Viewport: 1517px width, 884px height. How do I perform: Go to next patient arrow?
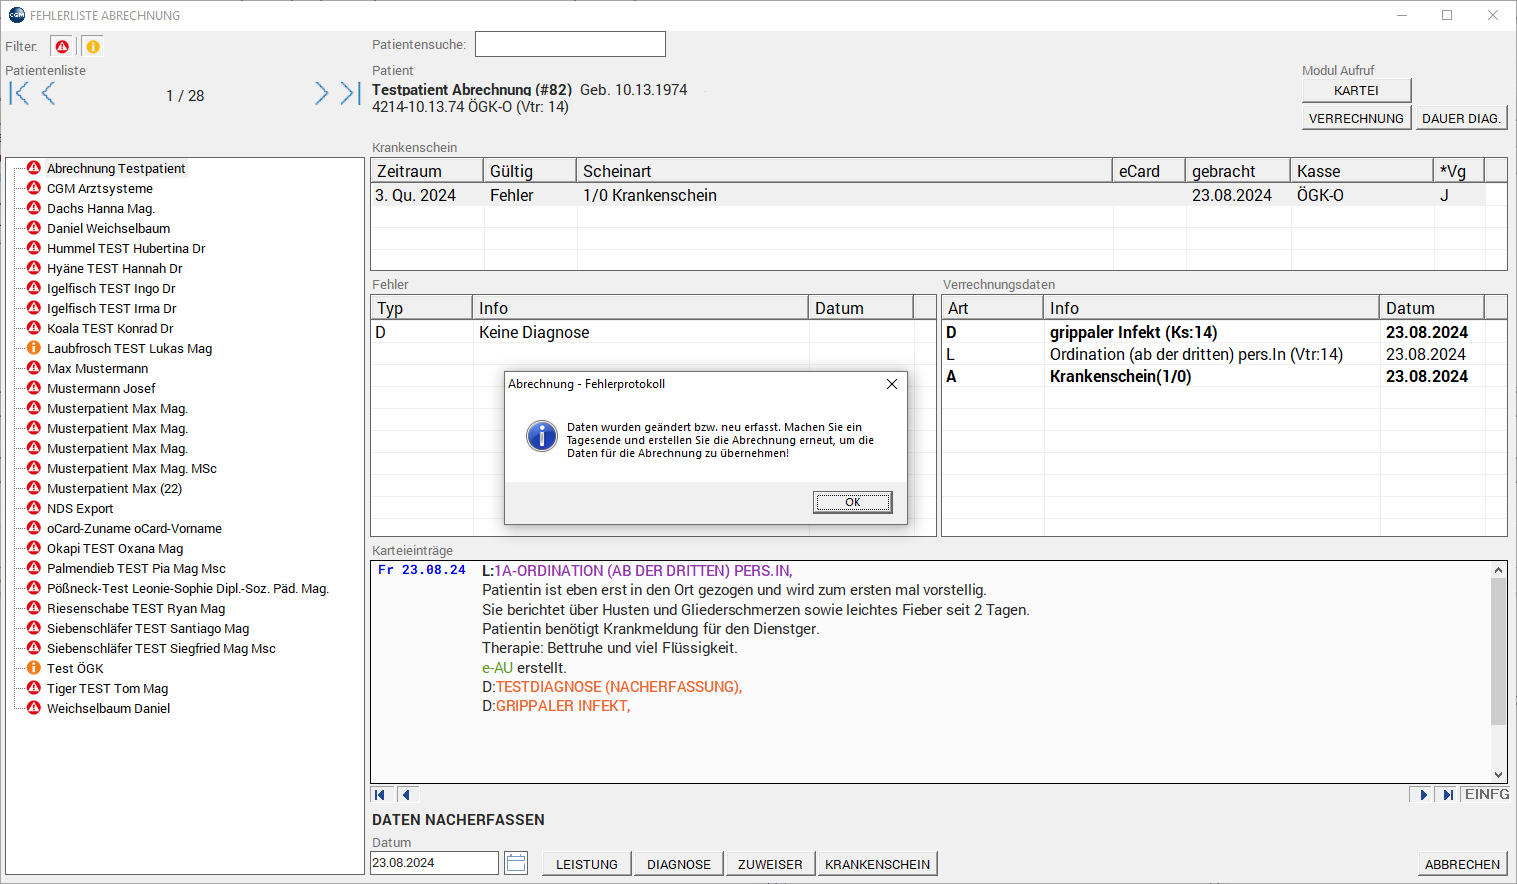point(321,94)
